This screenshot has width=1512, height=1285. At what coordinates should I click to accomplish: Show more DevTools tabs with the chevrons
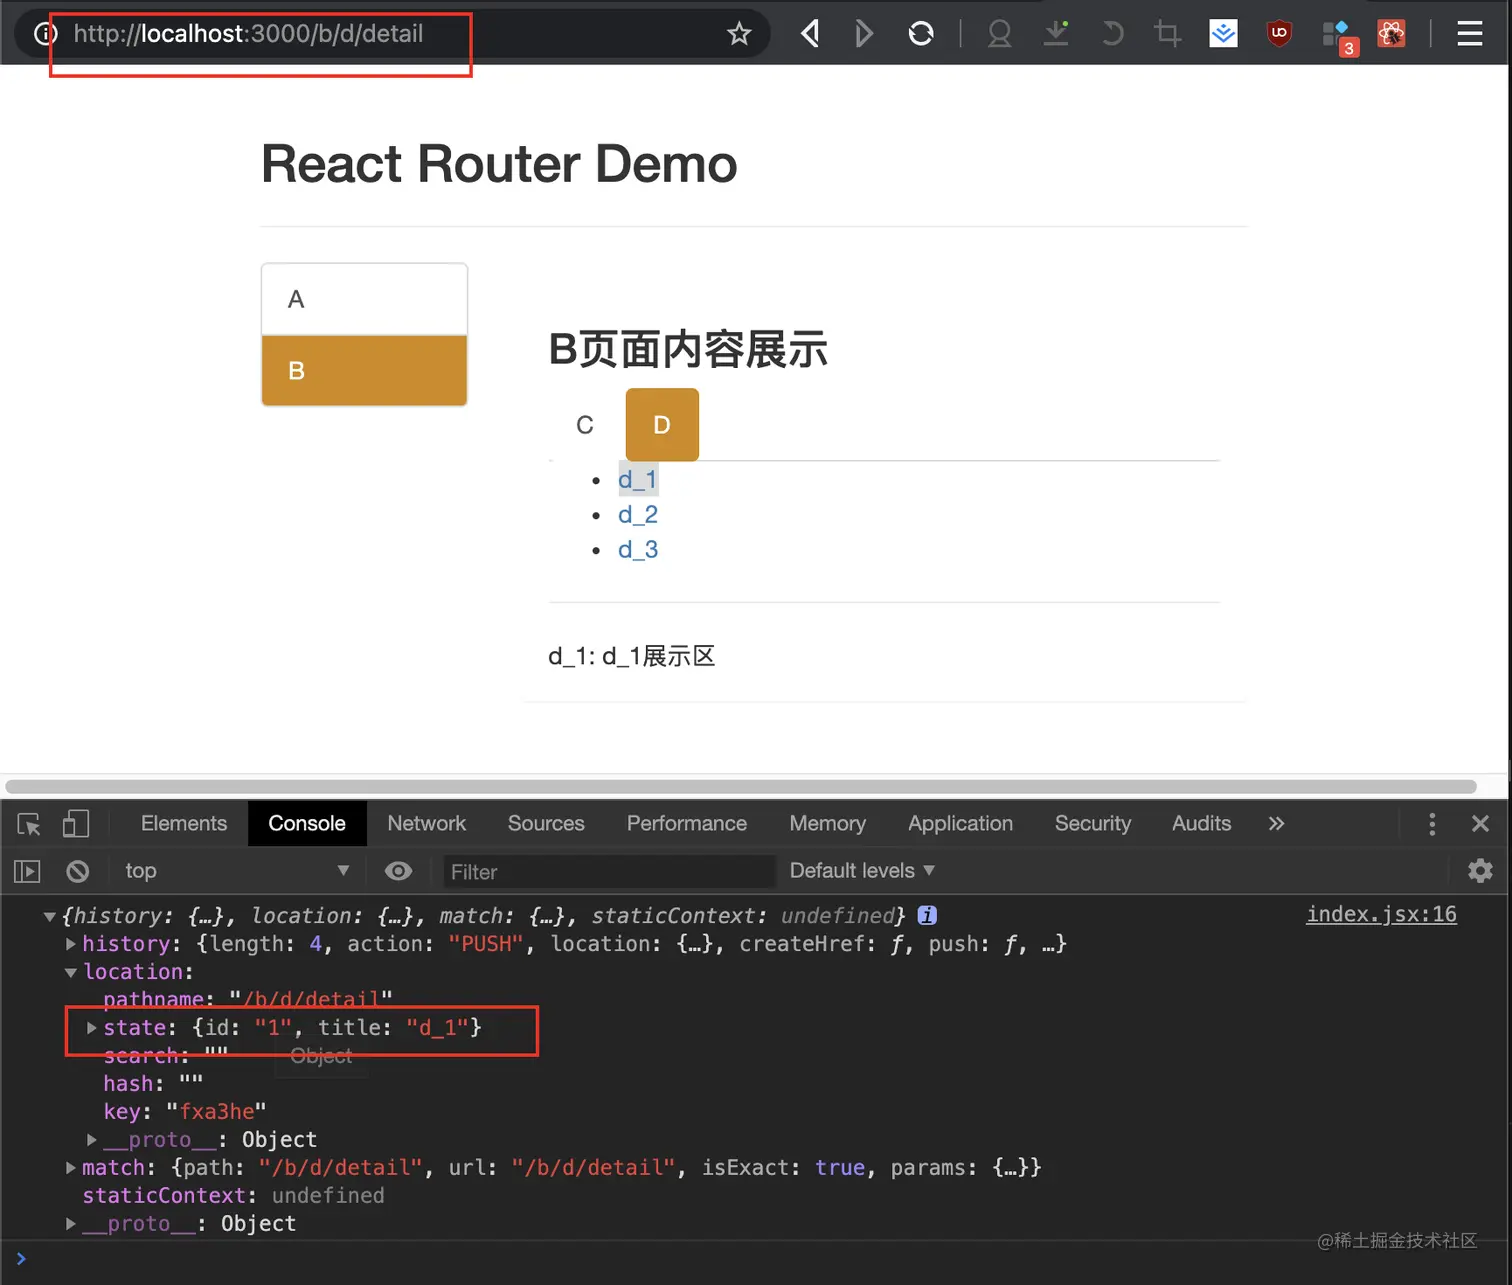tap(1276, 824)
